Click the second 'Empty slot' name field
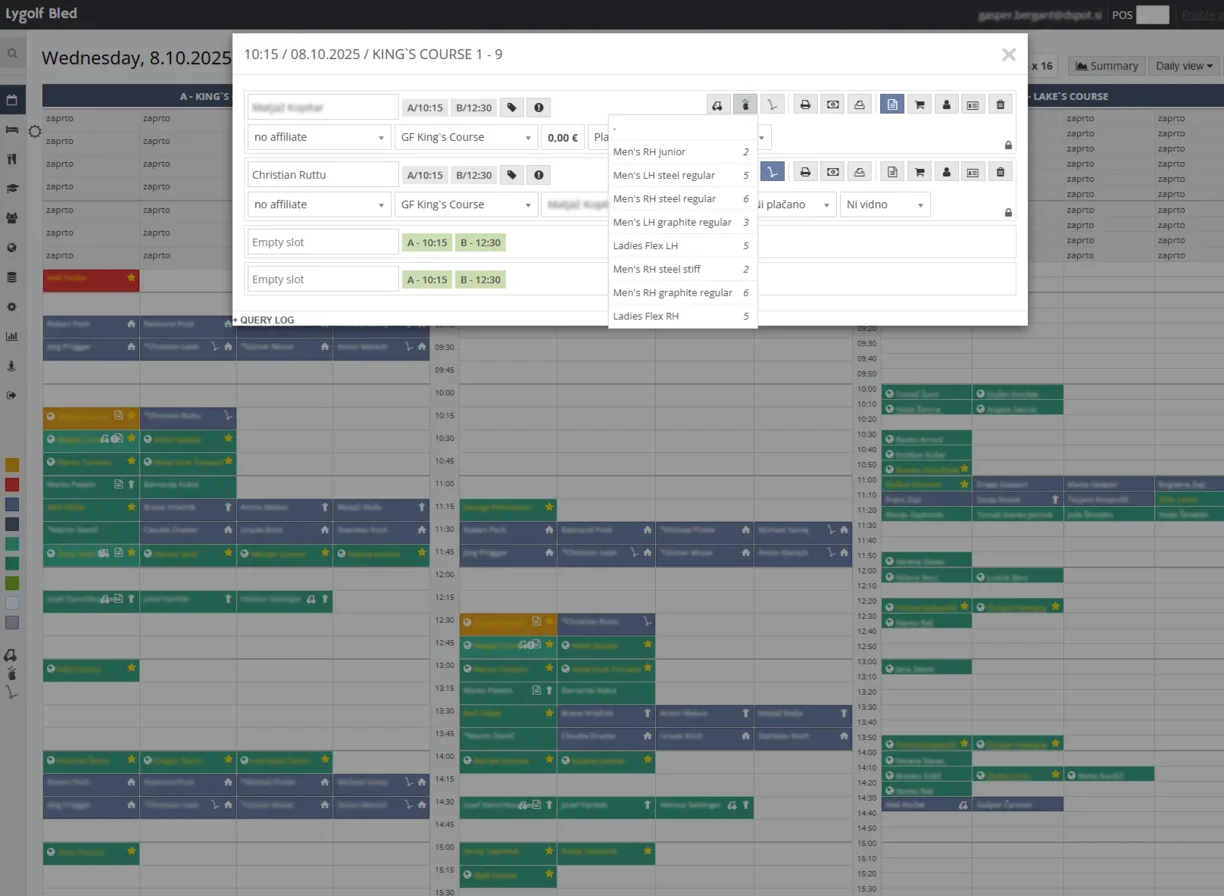Viewport: 1224px width, 896px height. [x=322, y=280]
